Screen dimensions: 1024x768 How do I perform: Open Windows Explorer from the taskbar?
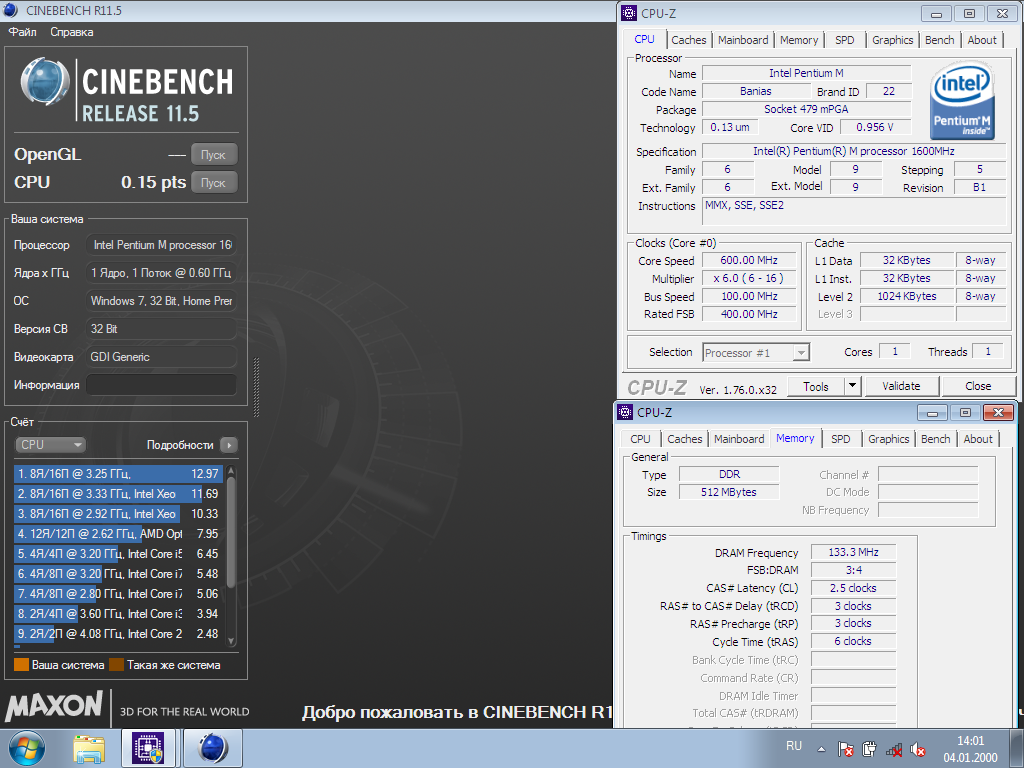89,749
